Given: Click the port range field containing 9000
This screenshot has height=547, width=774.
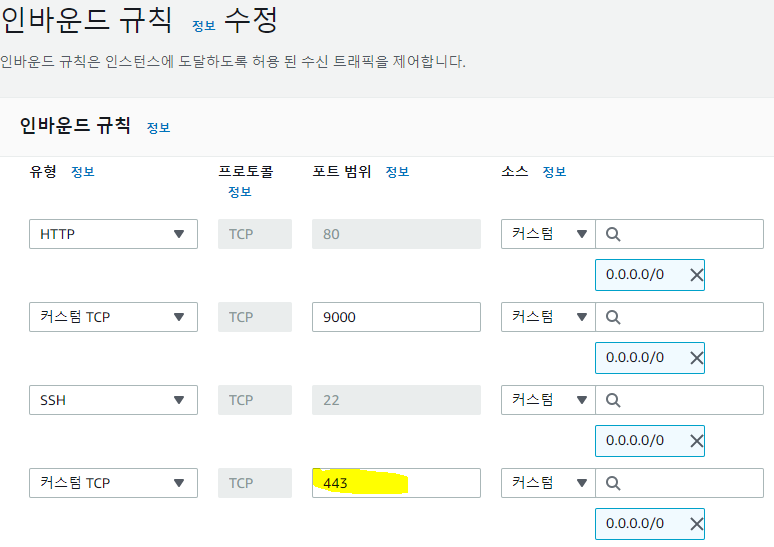Looking at the screenshot, I should (x=396, y=317).
